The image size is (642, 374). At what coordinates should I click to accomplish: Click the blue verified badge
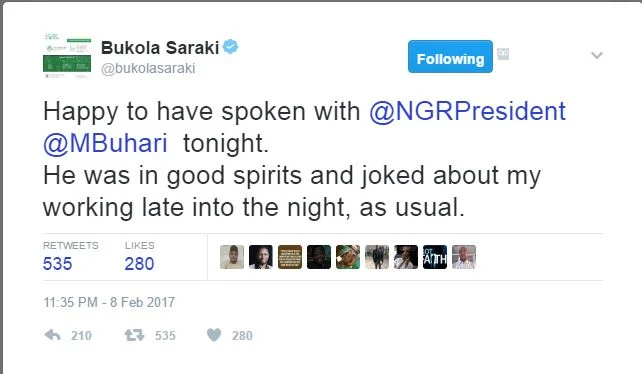click(x=231, y=46)
